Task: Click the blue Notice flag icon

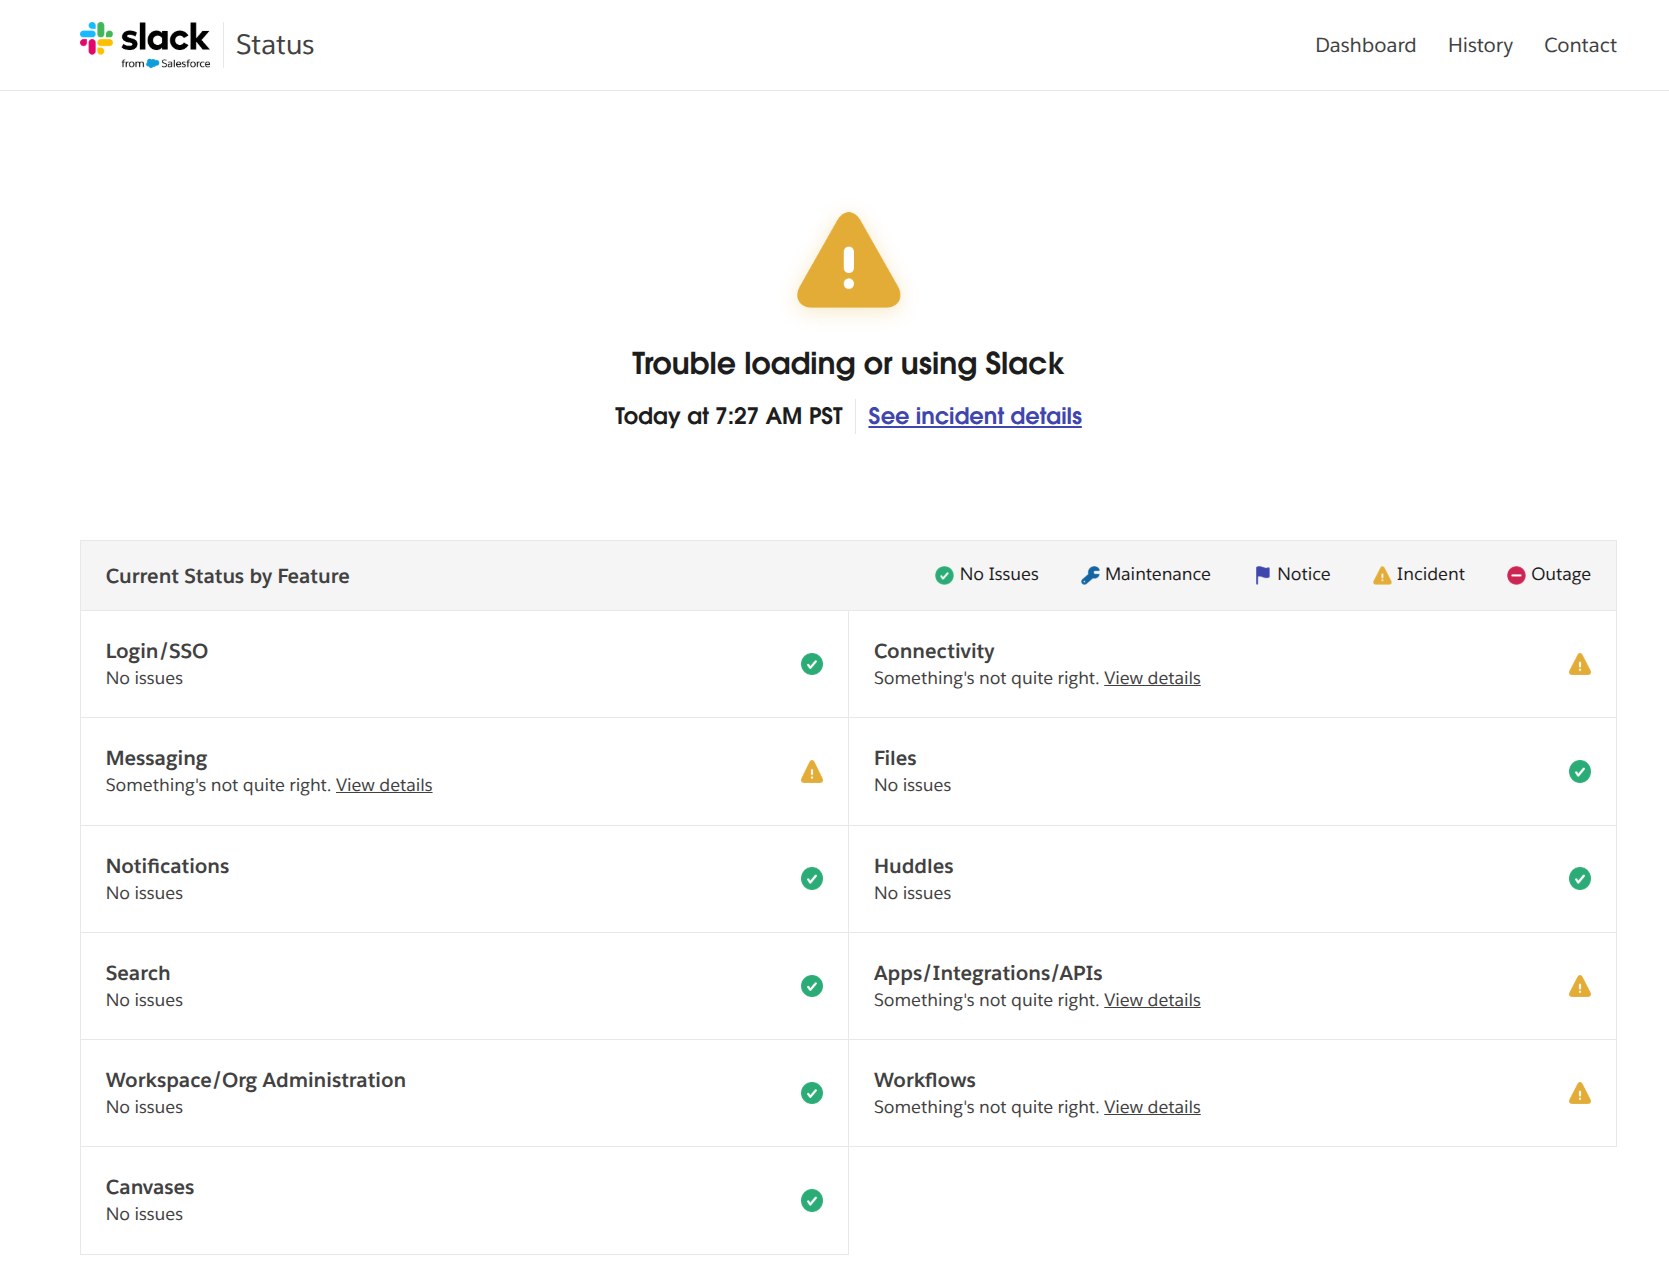Action: (x=1262, y=575)
